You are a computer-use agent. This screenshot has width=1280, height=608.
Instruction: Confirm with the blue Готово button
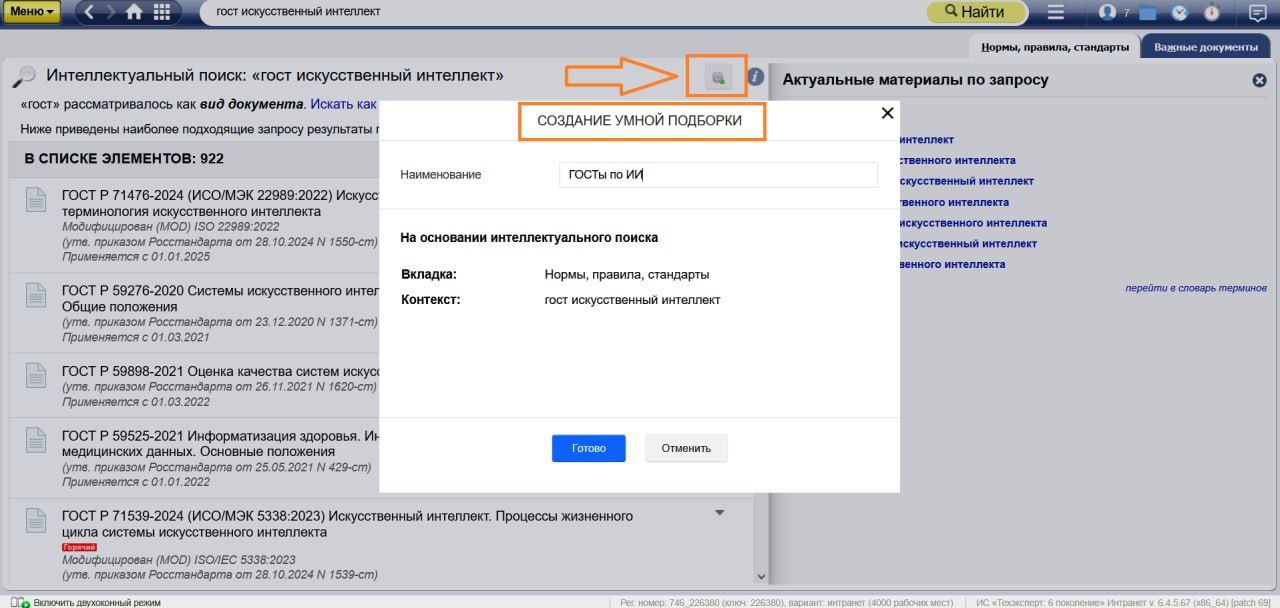tap(589, 448)
